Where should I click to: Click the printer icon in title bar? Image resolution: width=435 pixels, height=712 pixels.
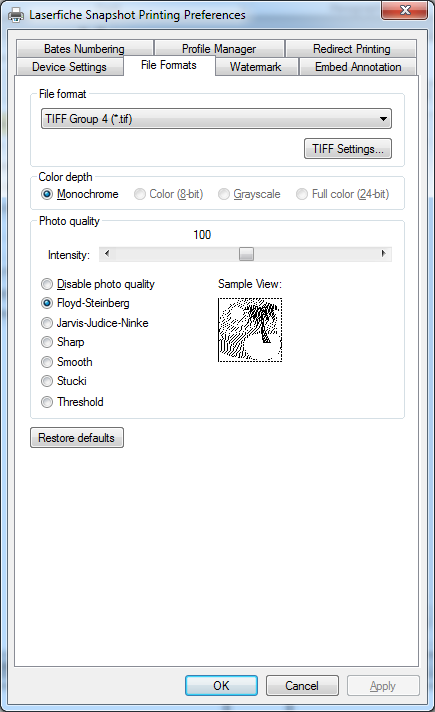tap(16, 15)
